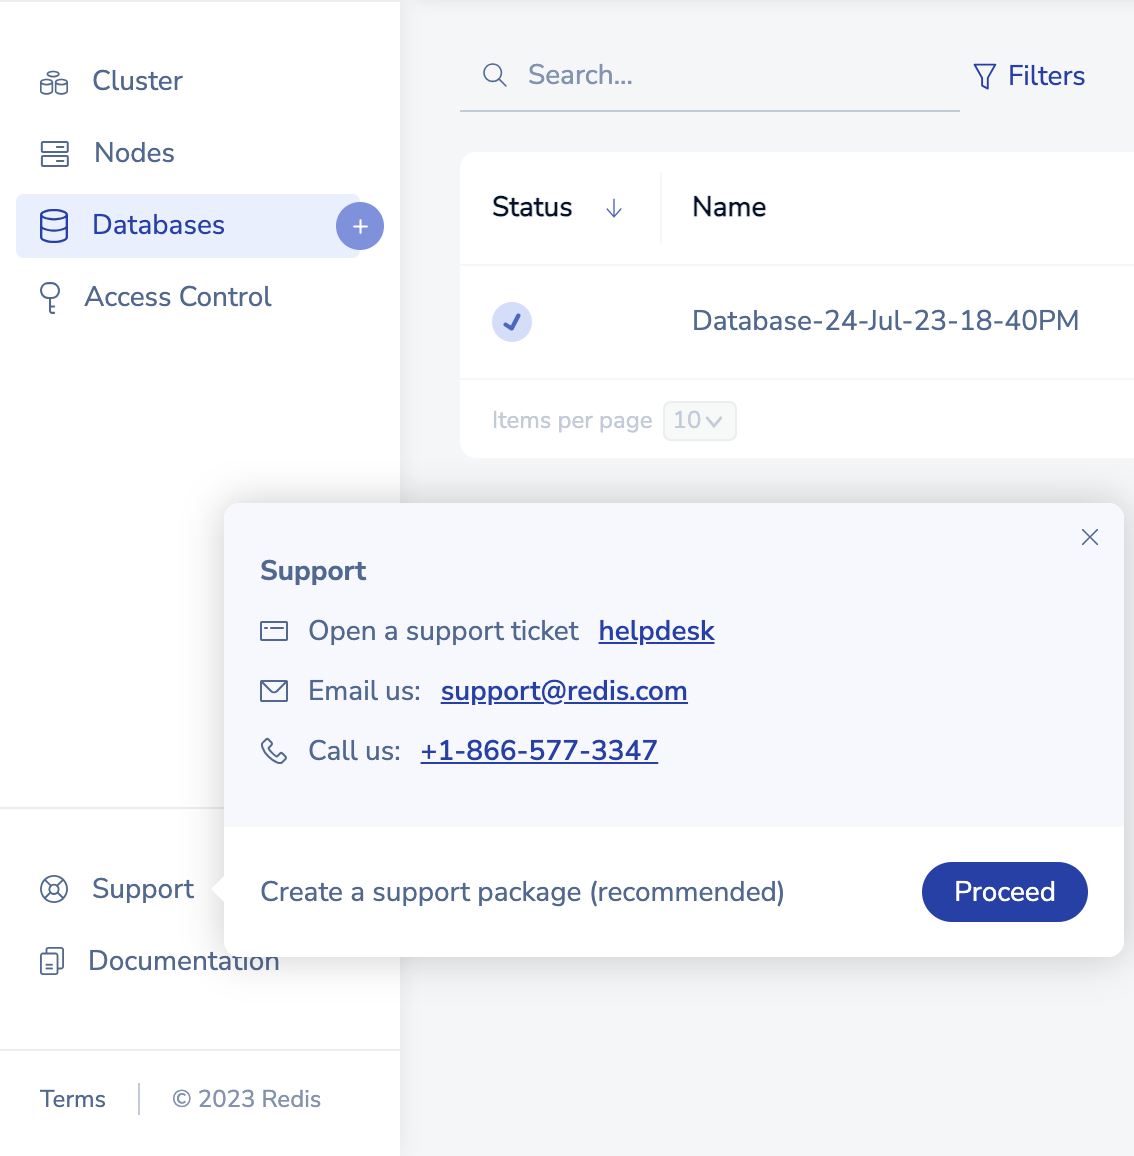Click the phone handset icon
Image resolution: width=1134 pixels, height=1156 pixels.
(x=274, y=751)
